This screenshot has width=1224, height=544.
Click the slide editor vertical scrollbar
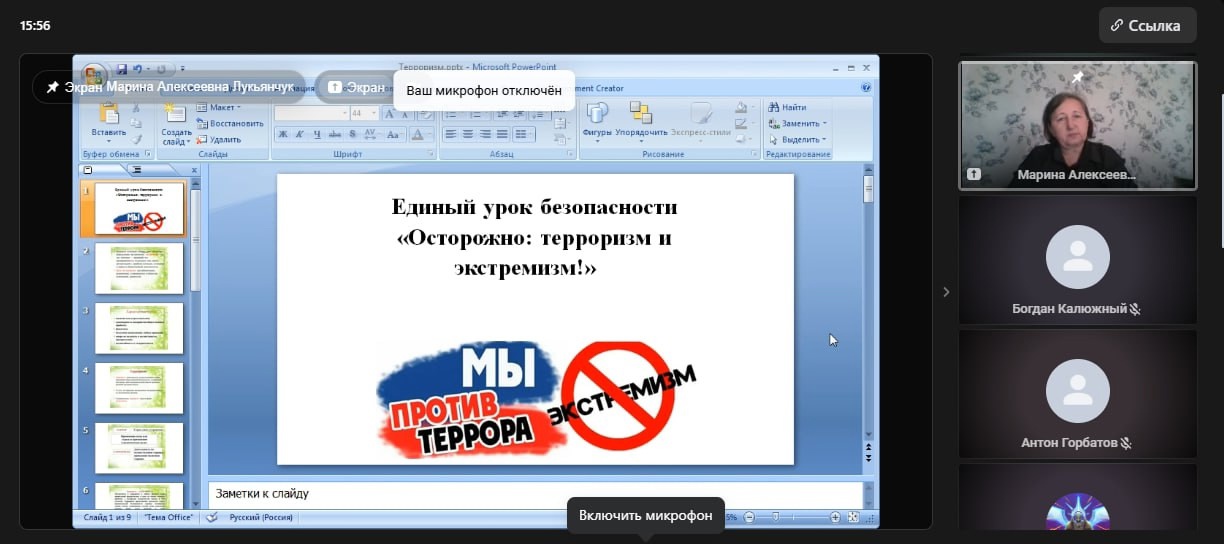point(868,310)
